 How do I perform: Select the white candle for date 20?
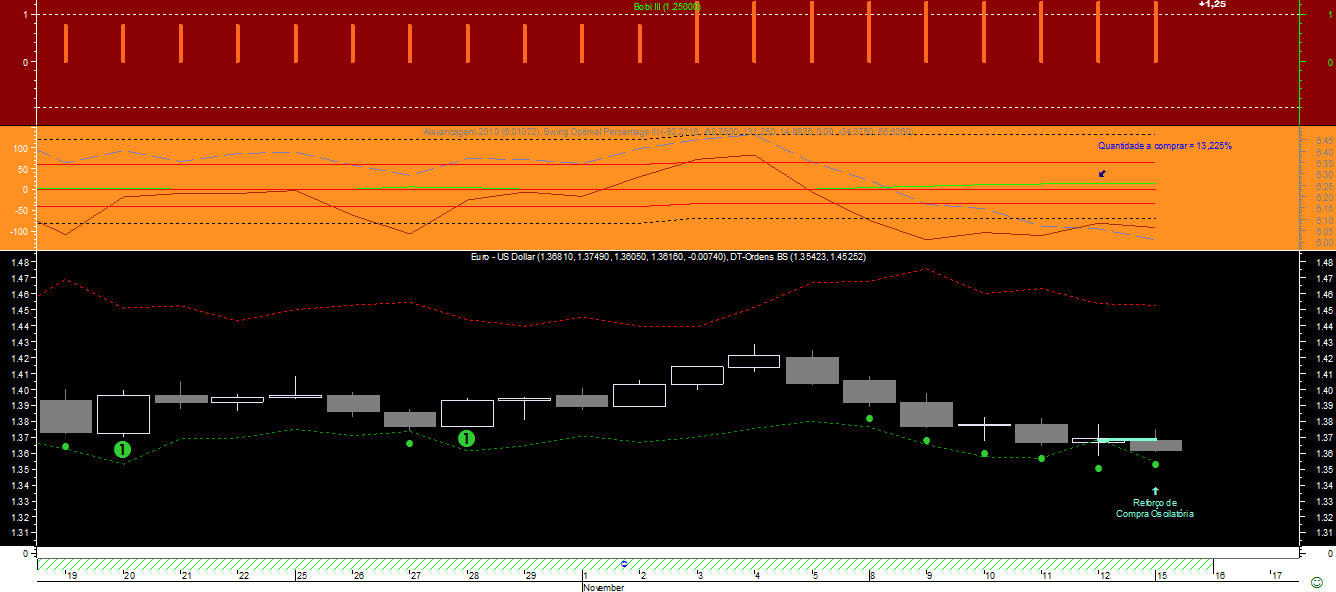123,414
